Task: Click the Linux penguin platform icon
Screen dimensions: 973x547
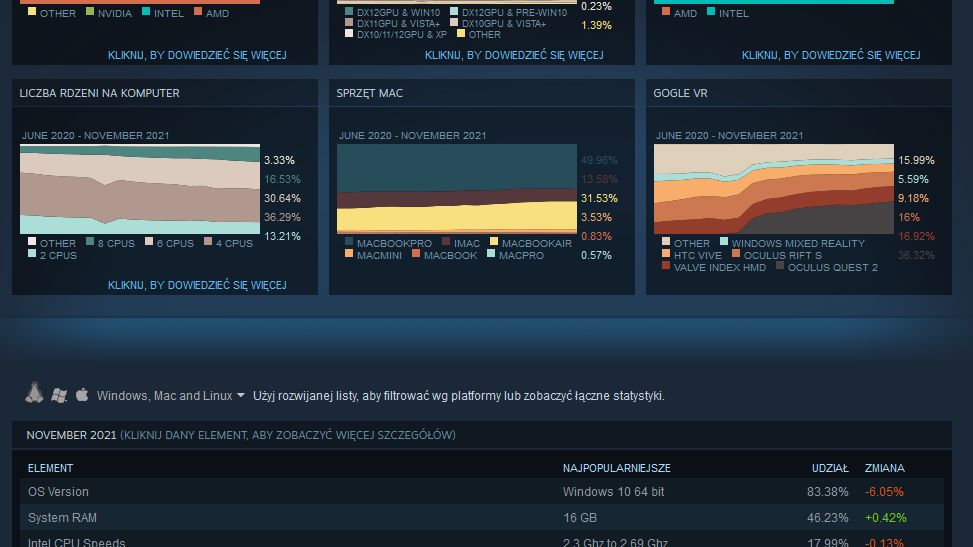Action: 34,392
